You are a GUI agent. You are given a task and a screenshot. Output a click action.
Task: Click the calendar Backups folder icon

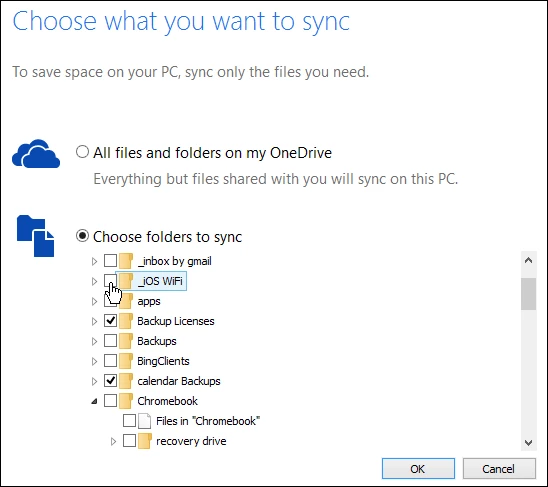coord(126,381)
